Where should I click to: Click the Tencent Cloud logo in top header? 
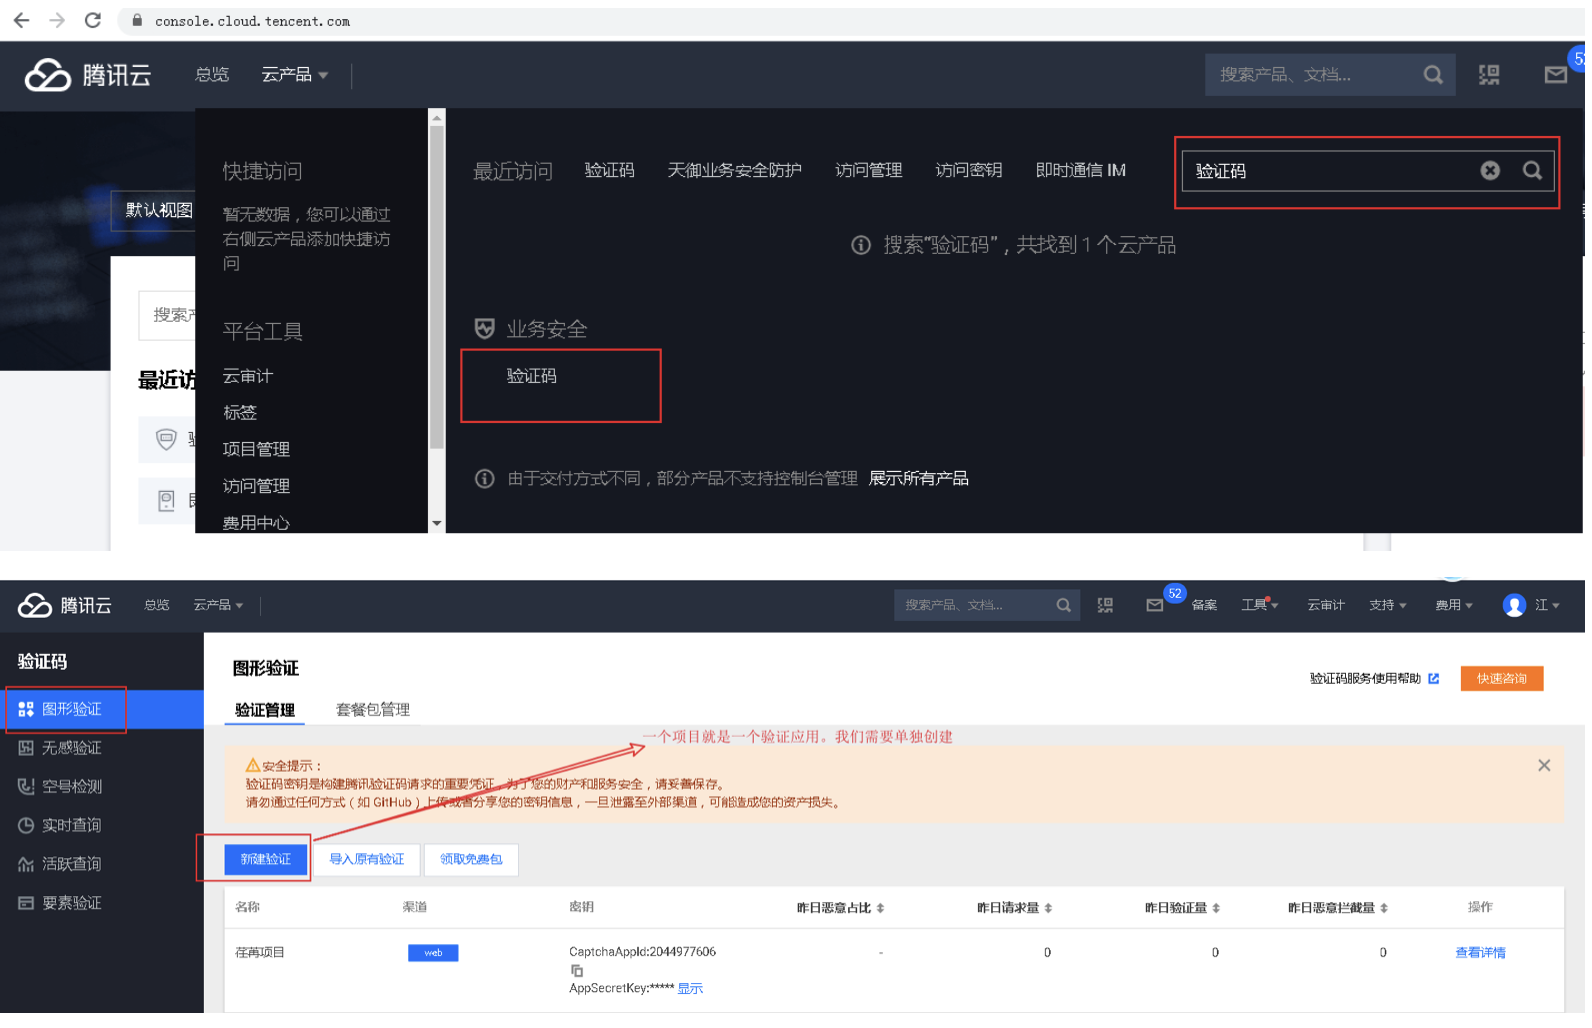pyautogui.click(x=88, y=75)
